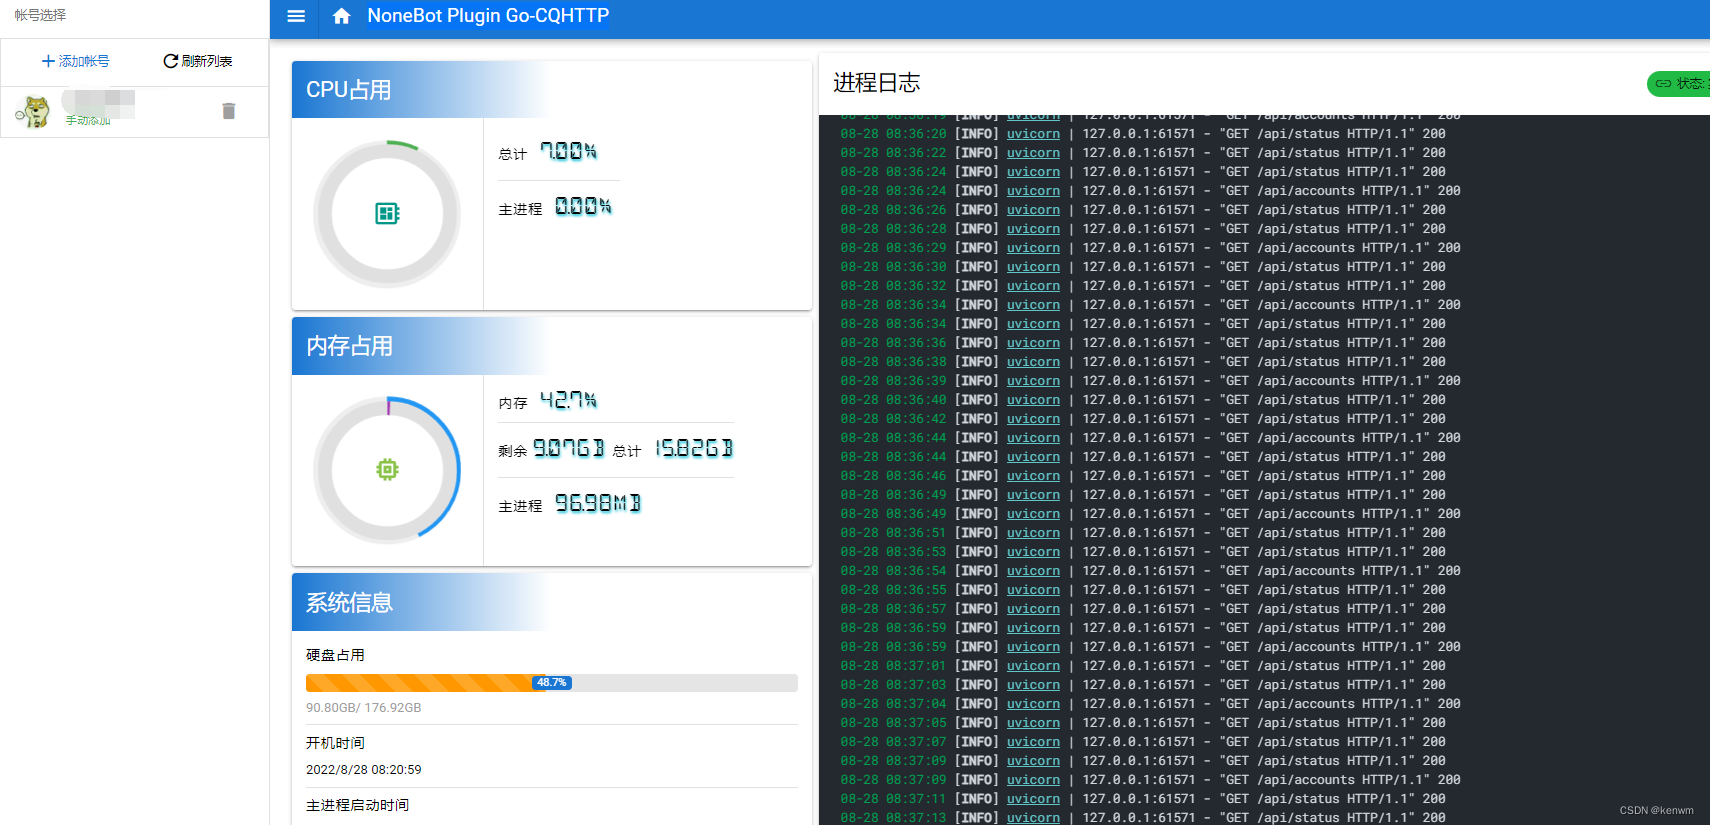1710x825 pixels.
Task: Select the 系统信息 card header
Action: (552, 602)
